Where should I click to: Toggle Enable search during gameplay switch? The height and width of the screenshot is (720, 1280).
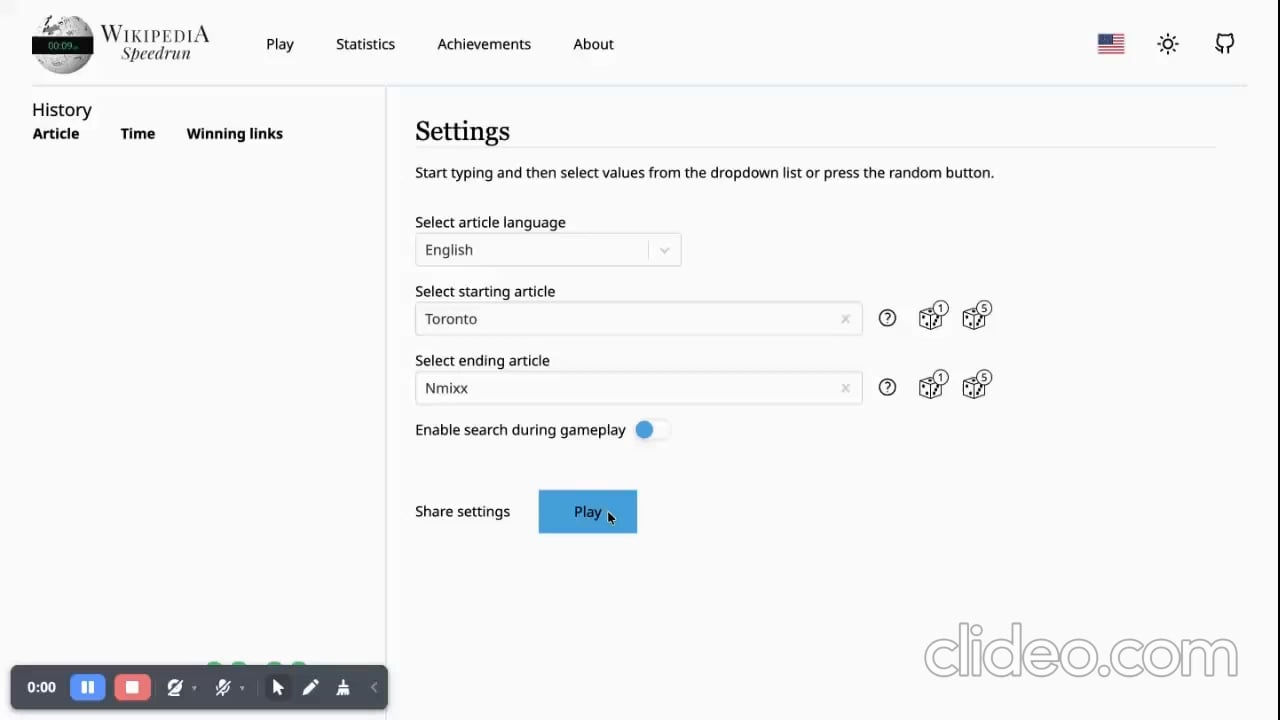coord(651,430)
